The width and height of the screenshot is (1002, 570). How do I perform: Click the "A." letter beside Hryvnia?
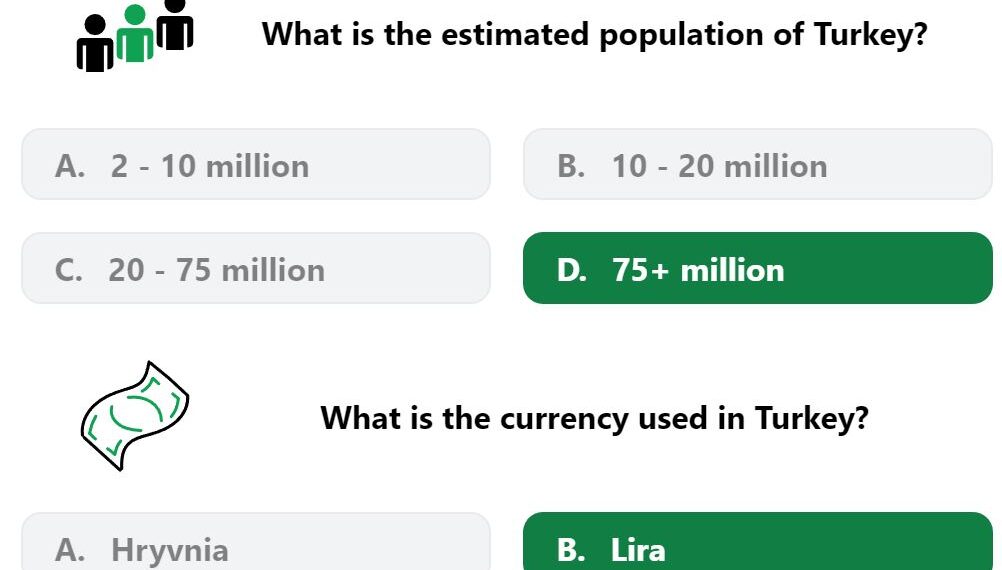tap(70, 550)
